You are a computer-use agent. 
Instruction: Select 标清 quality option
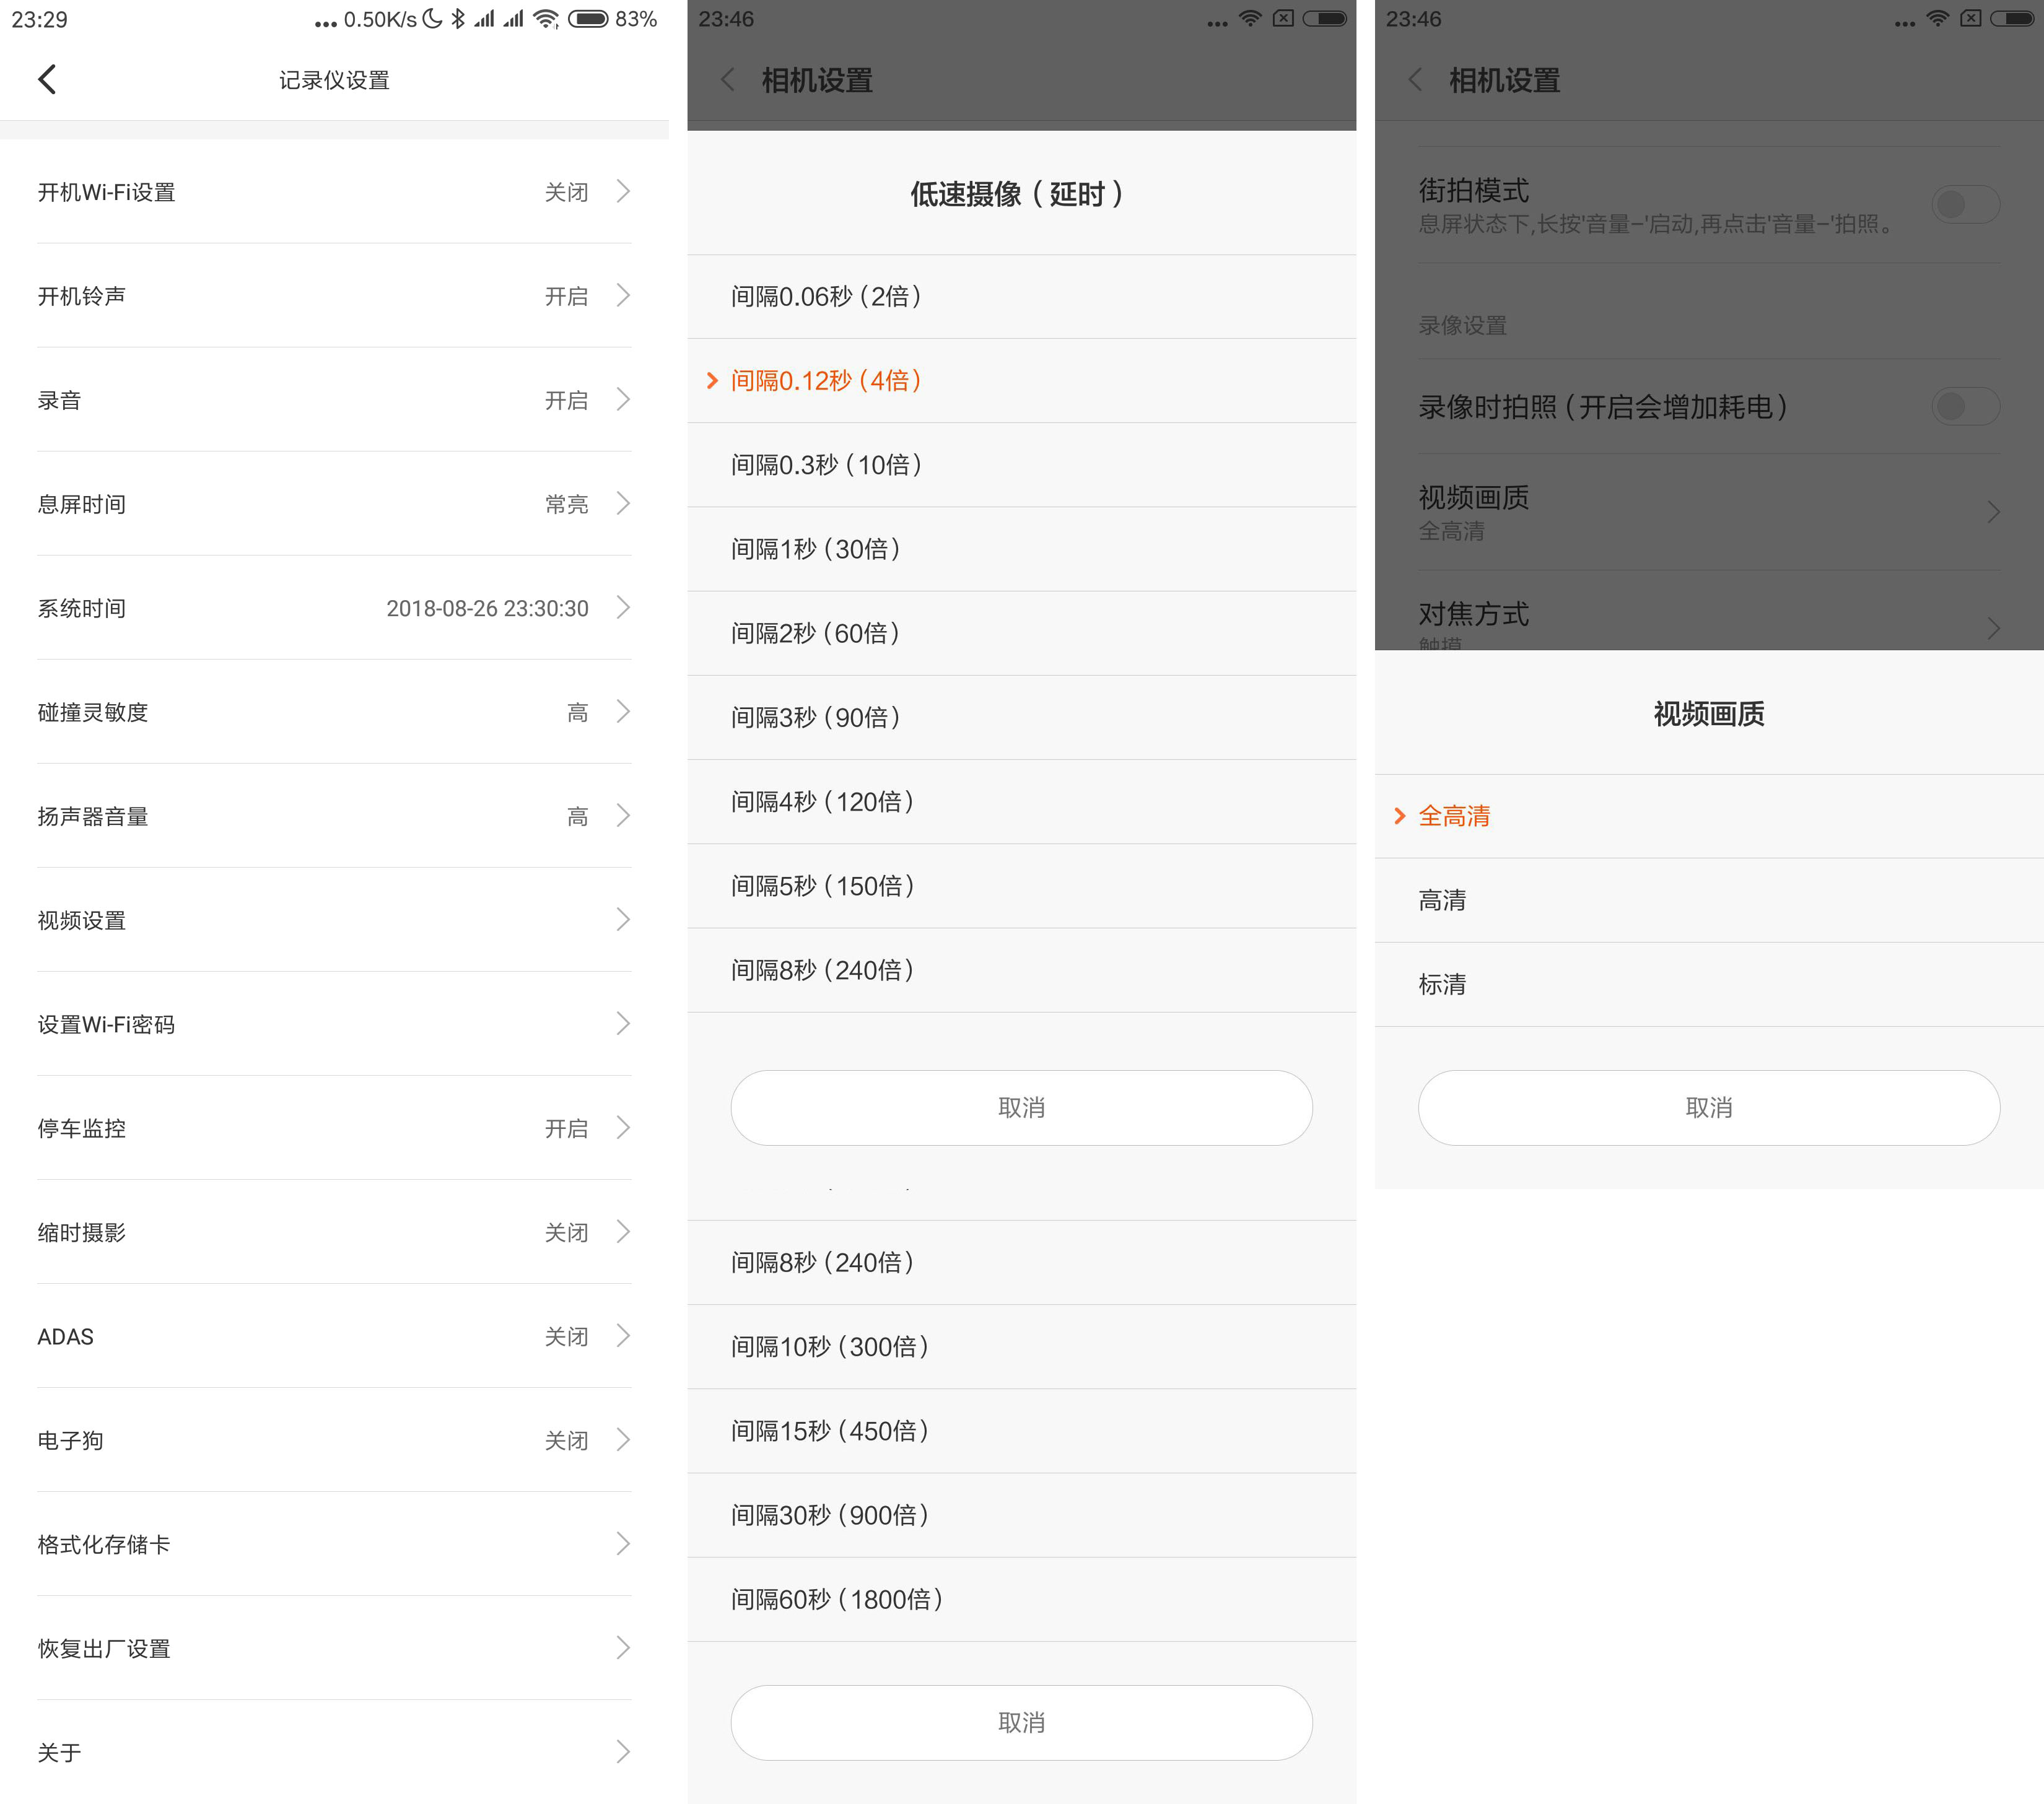coord(1442,984)
